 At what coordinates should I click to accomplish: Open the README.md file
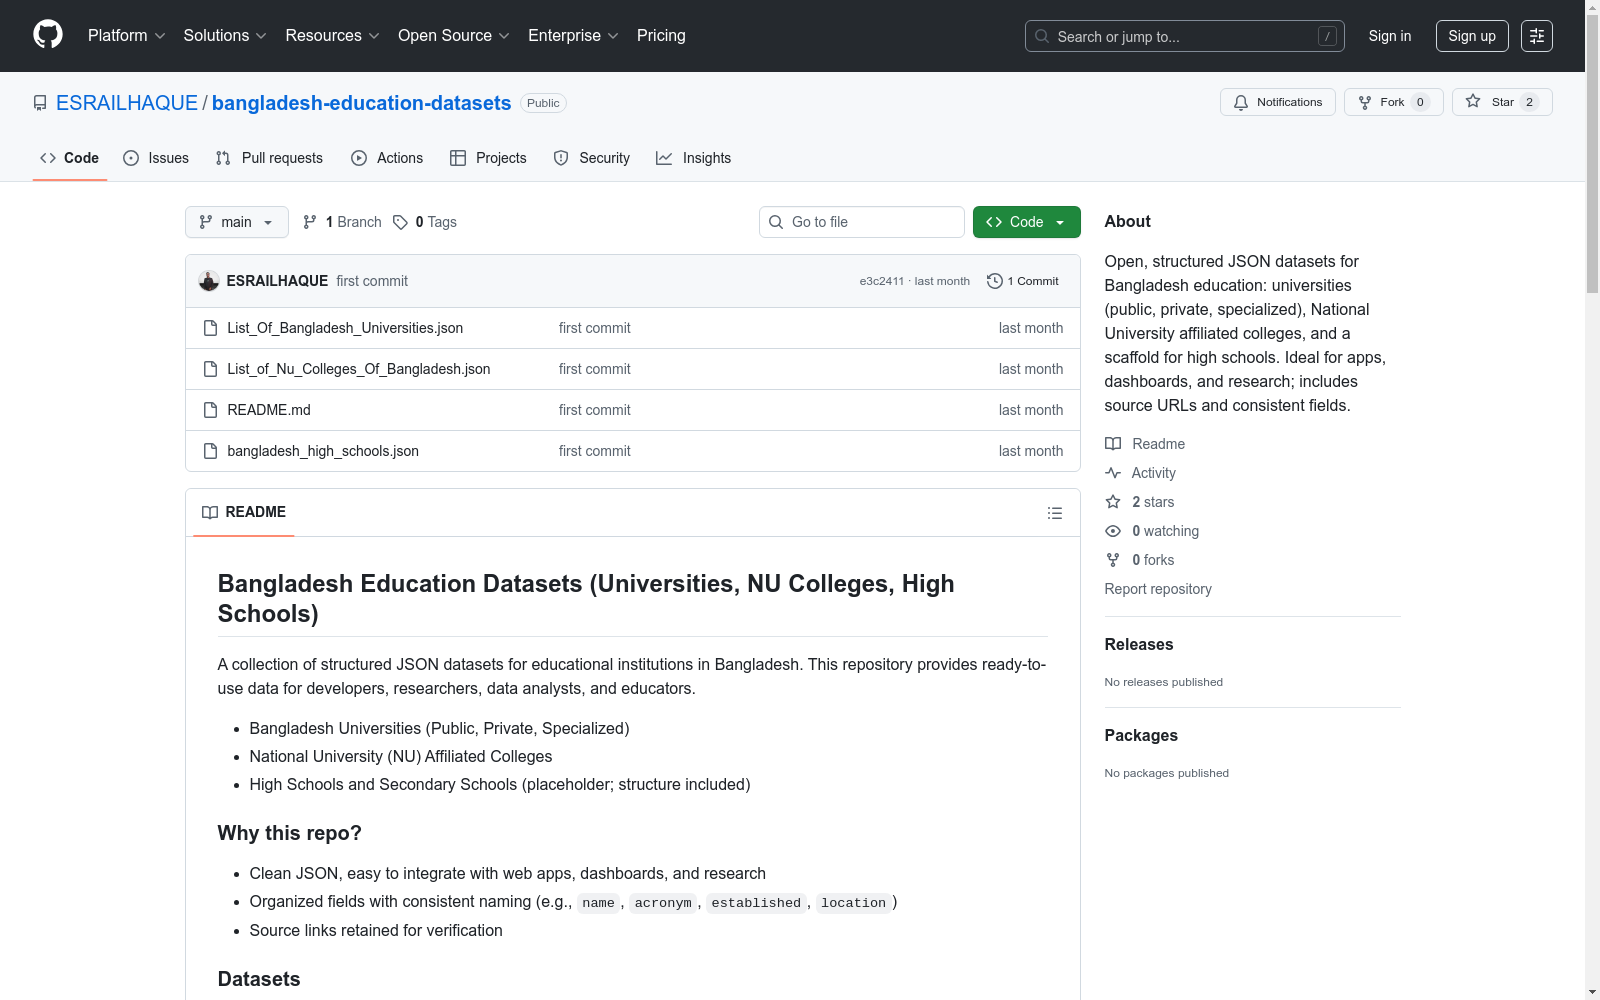coord(269,410)
